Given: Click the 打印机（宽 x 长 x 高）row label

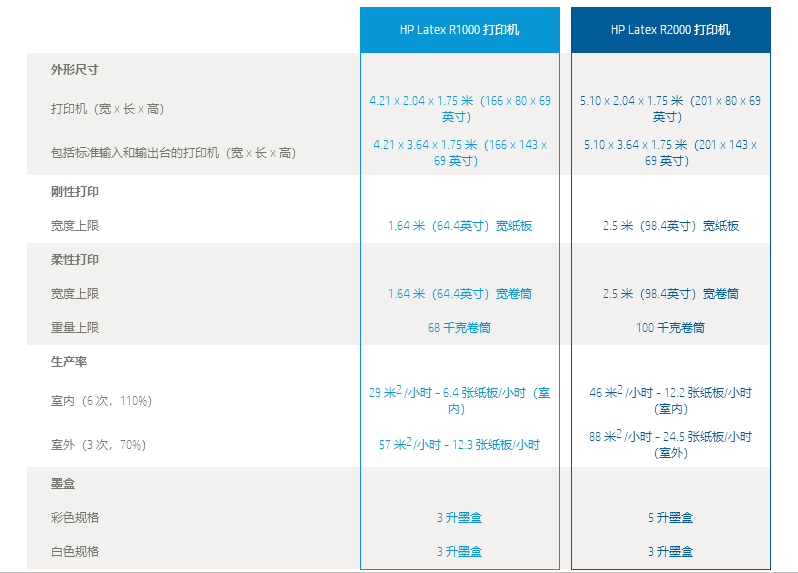Looking at the screenshot, I should (107, 109).
